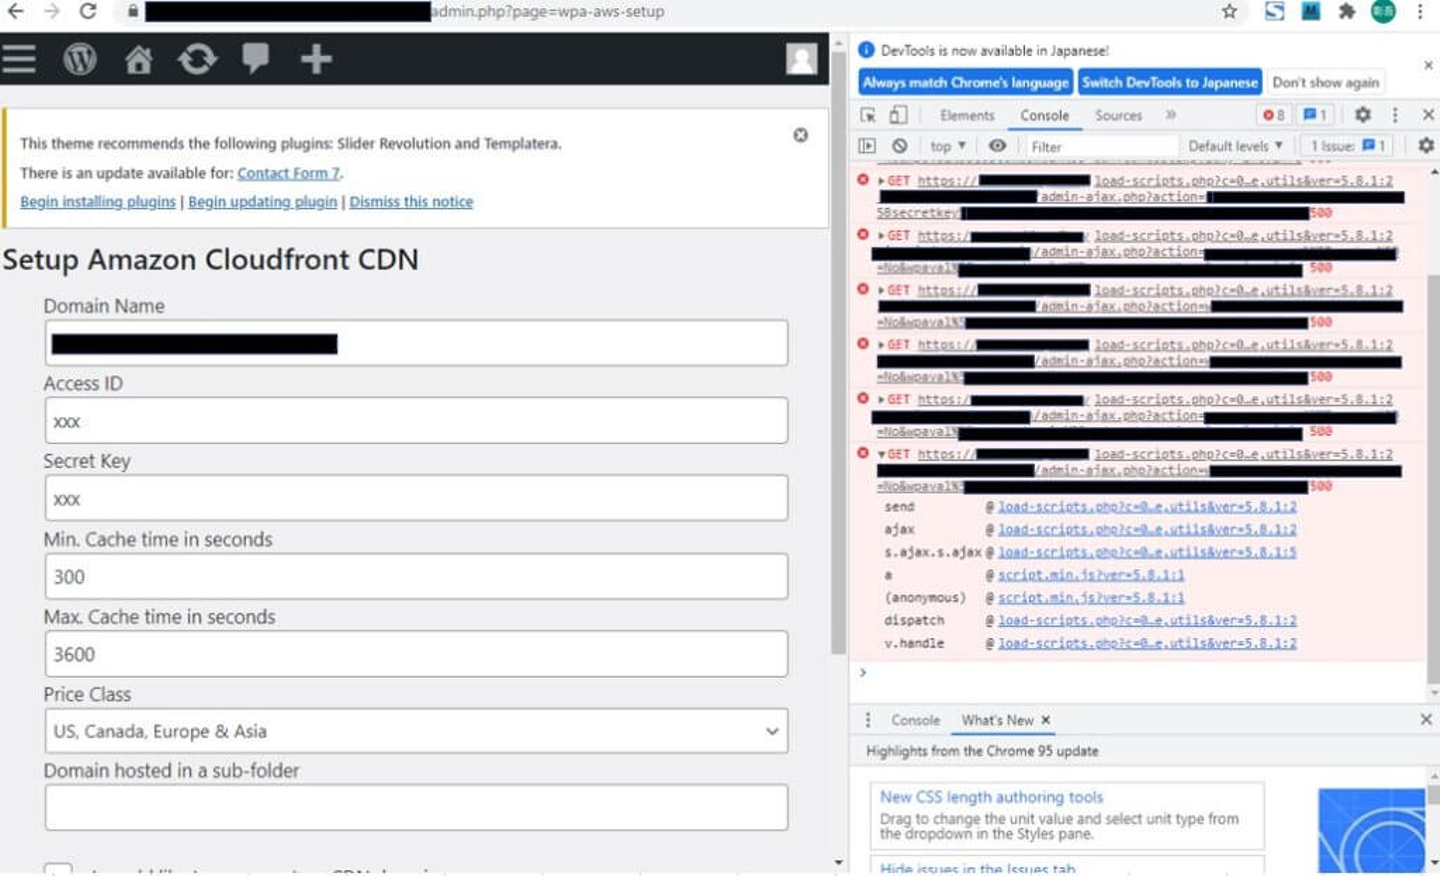Screen dimensions: 1440x876
Task: Focus the Access ID field
Action: (x=416, y=421)
